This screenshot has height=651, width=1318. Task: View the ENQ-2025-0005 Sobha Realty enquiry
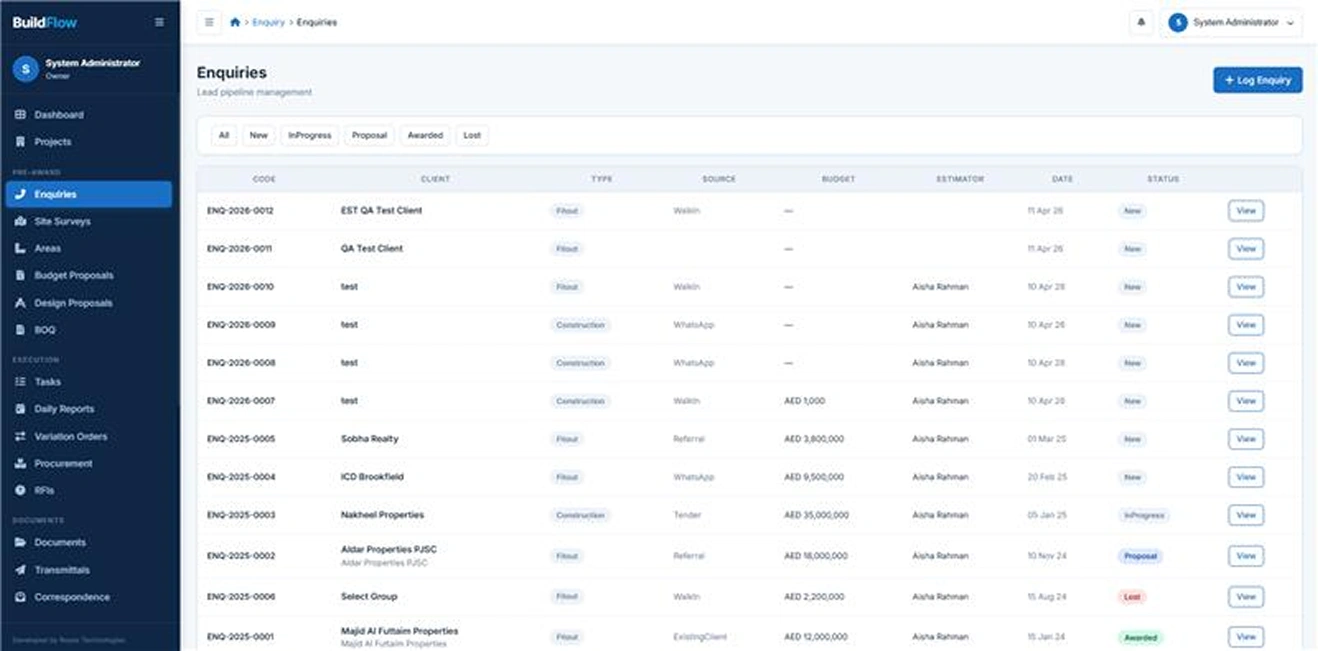coord(1245,439)
